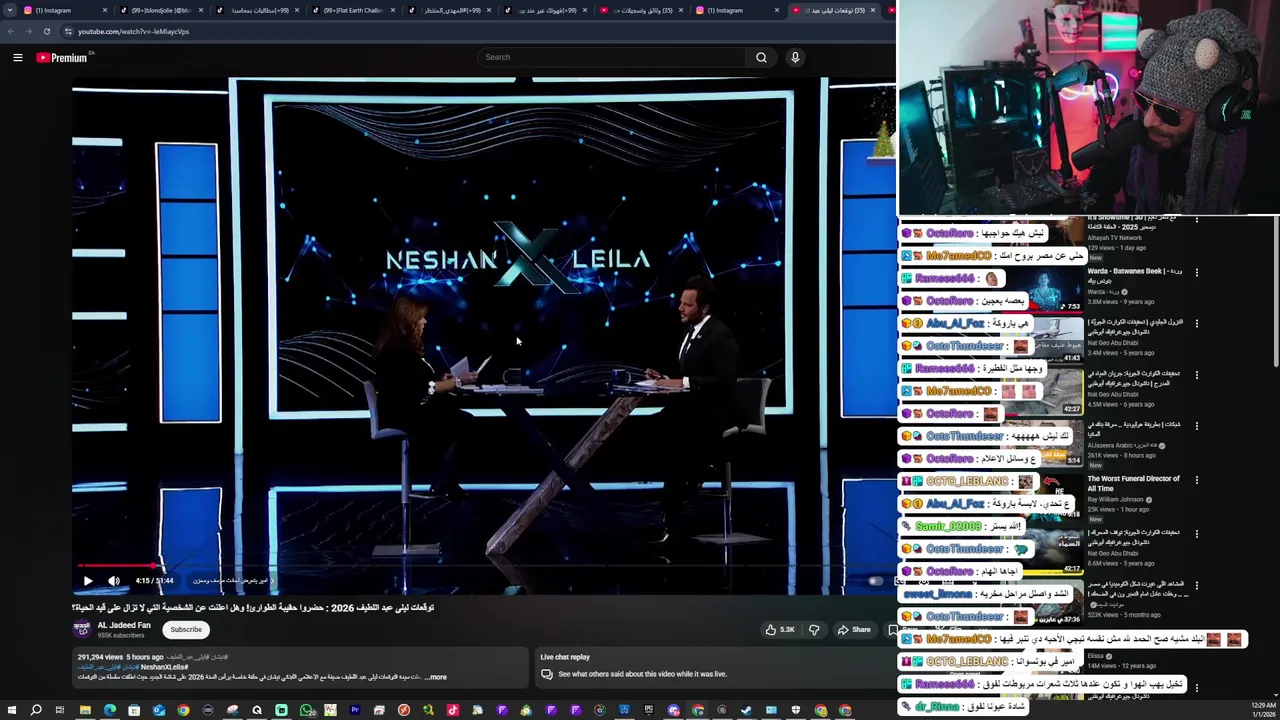
Task: Mute the video using the volume icon
Action: pyautogui.click(x=114, y=580)
